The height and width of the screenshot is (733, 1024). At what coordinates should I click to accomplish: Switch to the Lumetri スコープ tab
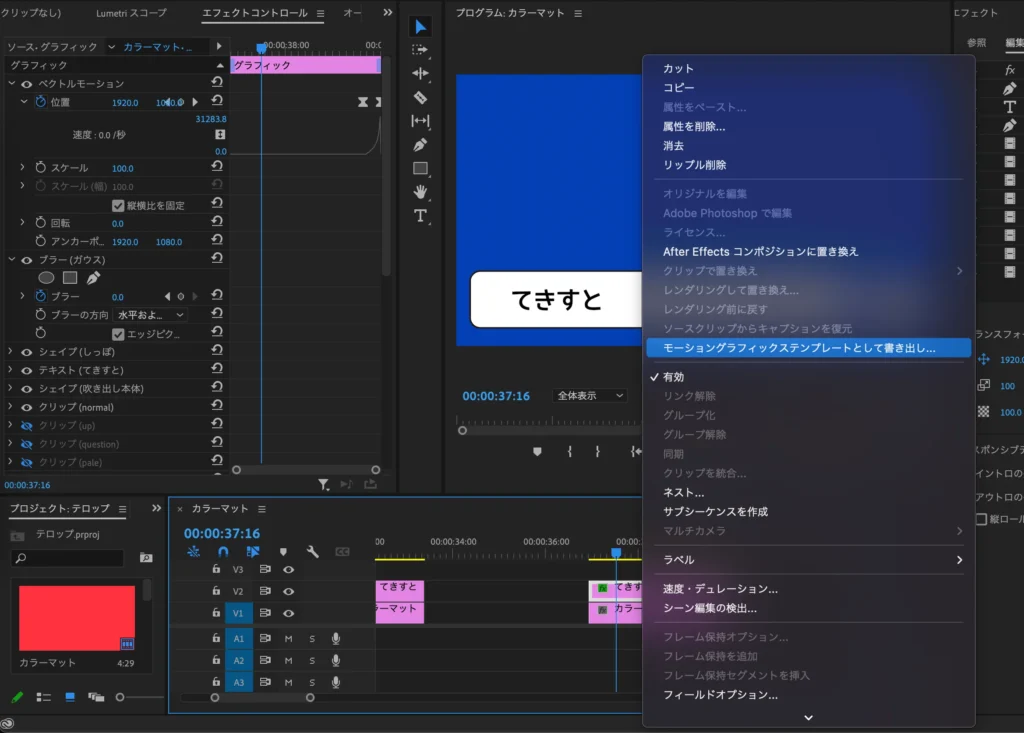point(131,14)
